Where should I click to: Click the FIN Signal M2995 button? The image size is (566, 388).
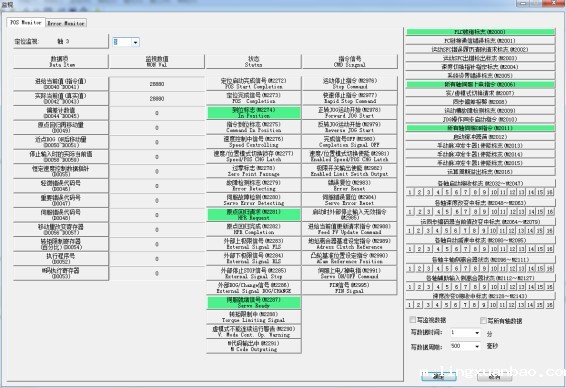coord(349,288)
